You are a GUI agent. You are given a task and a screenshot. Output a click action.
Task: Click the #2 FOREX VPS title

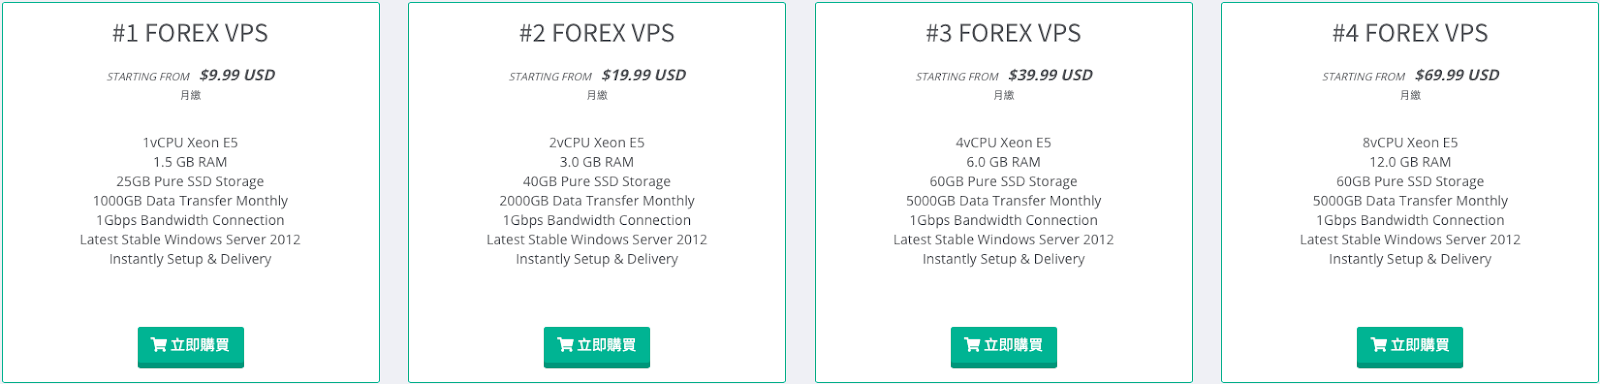coord(597,33)
